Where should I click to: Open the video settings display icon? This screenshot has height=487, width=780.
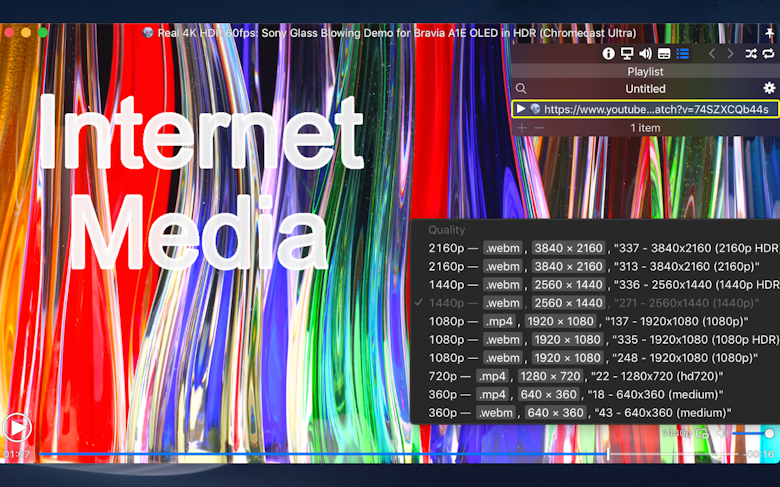tap(627, 54)
